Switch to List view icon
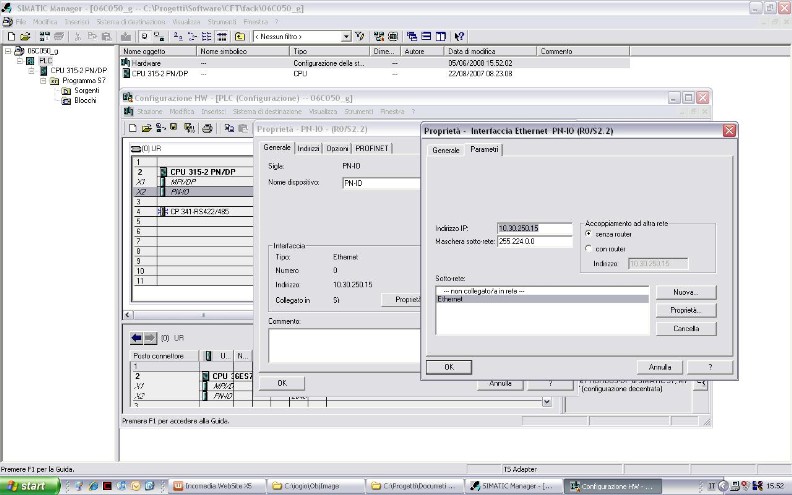The image size is (792, 495). point(207,36)
